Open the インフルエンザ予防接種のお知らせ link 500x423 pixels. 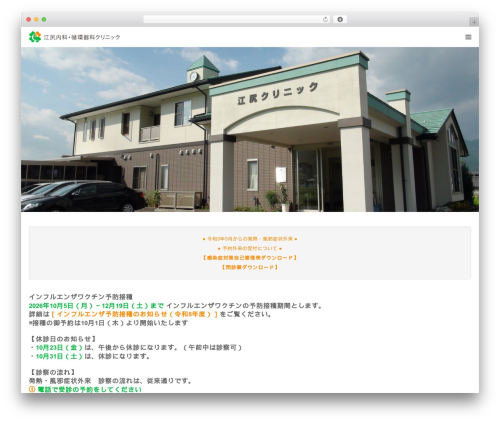134,314
